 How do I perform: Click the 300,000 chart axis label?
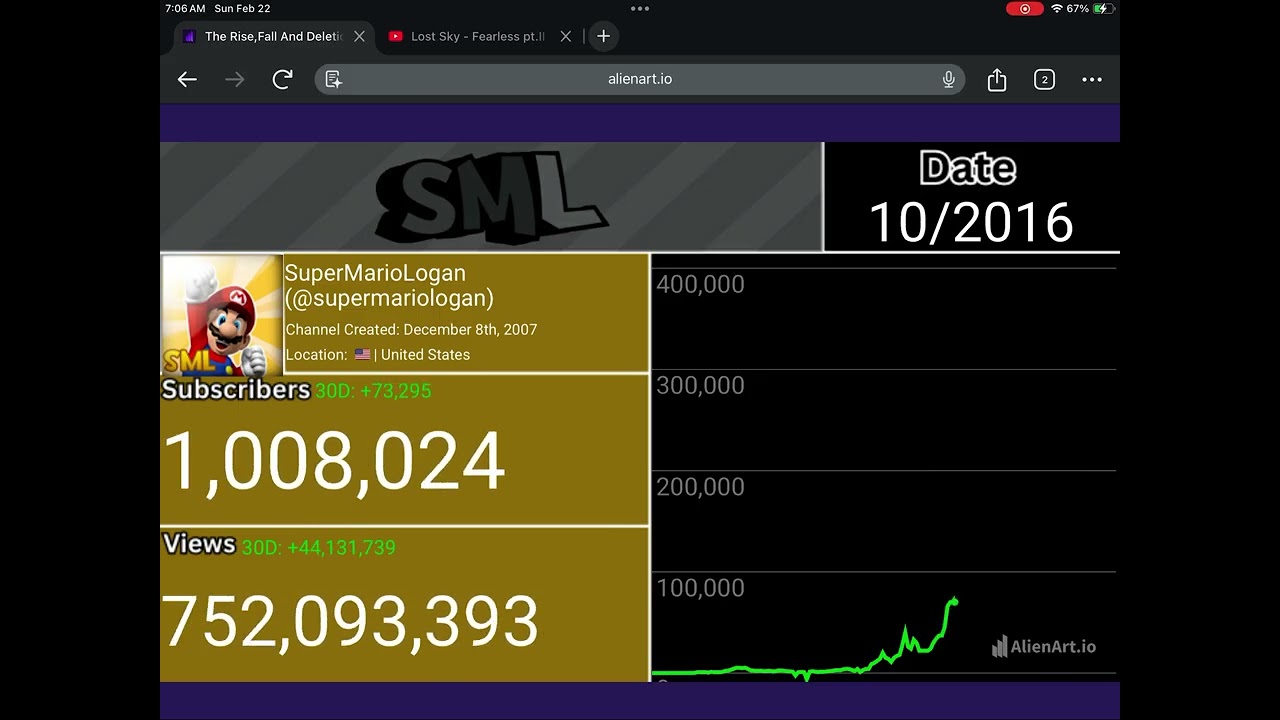[700, 386]
